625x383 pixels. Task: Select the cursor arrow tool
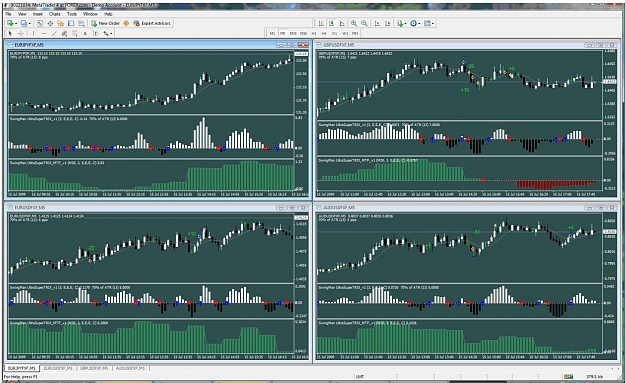(10, 33)
